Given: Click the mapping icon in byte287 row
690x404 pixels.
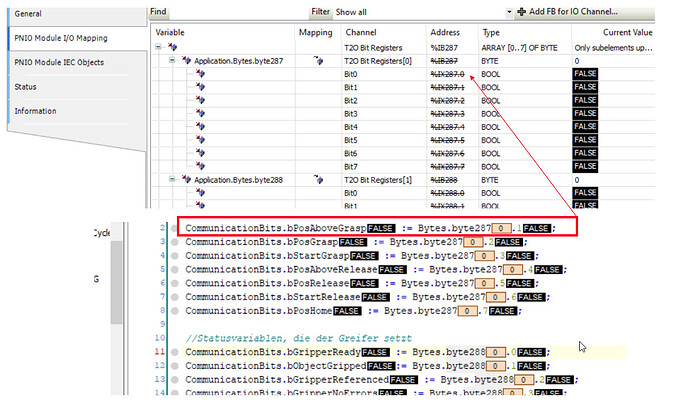Looking at the screenshot, I should (x=318, y=60).
